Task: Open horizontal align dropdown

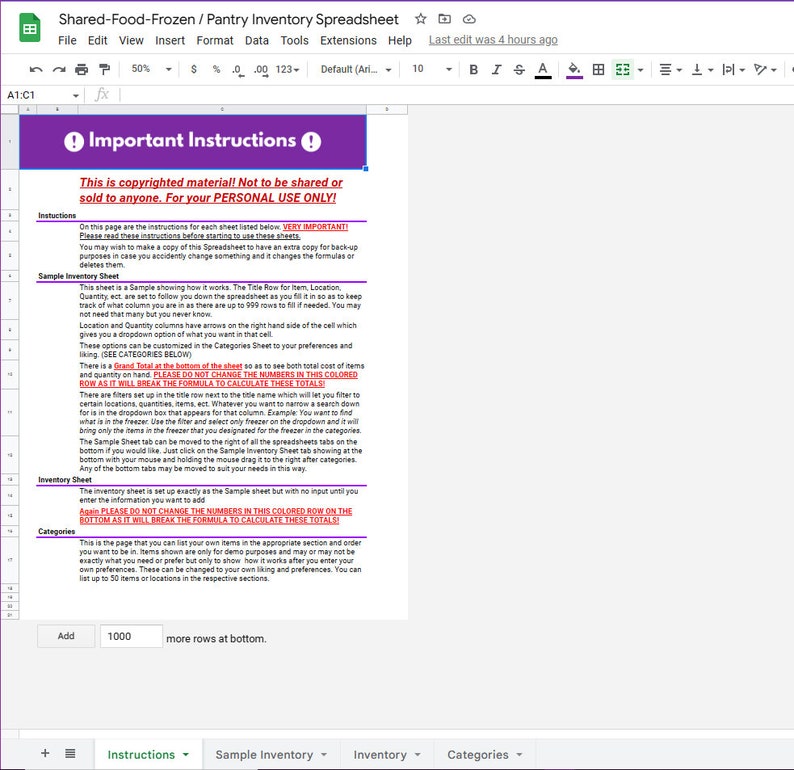Action: tap(670, 69)
